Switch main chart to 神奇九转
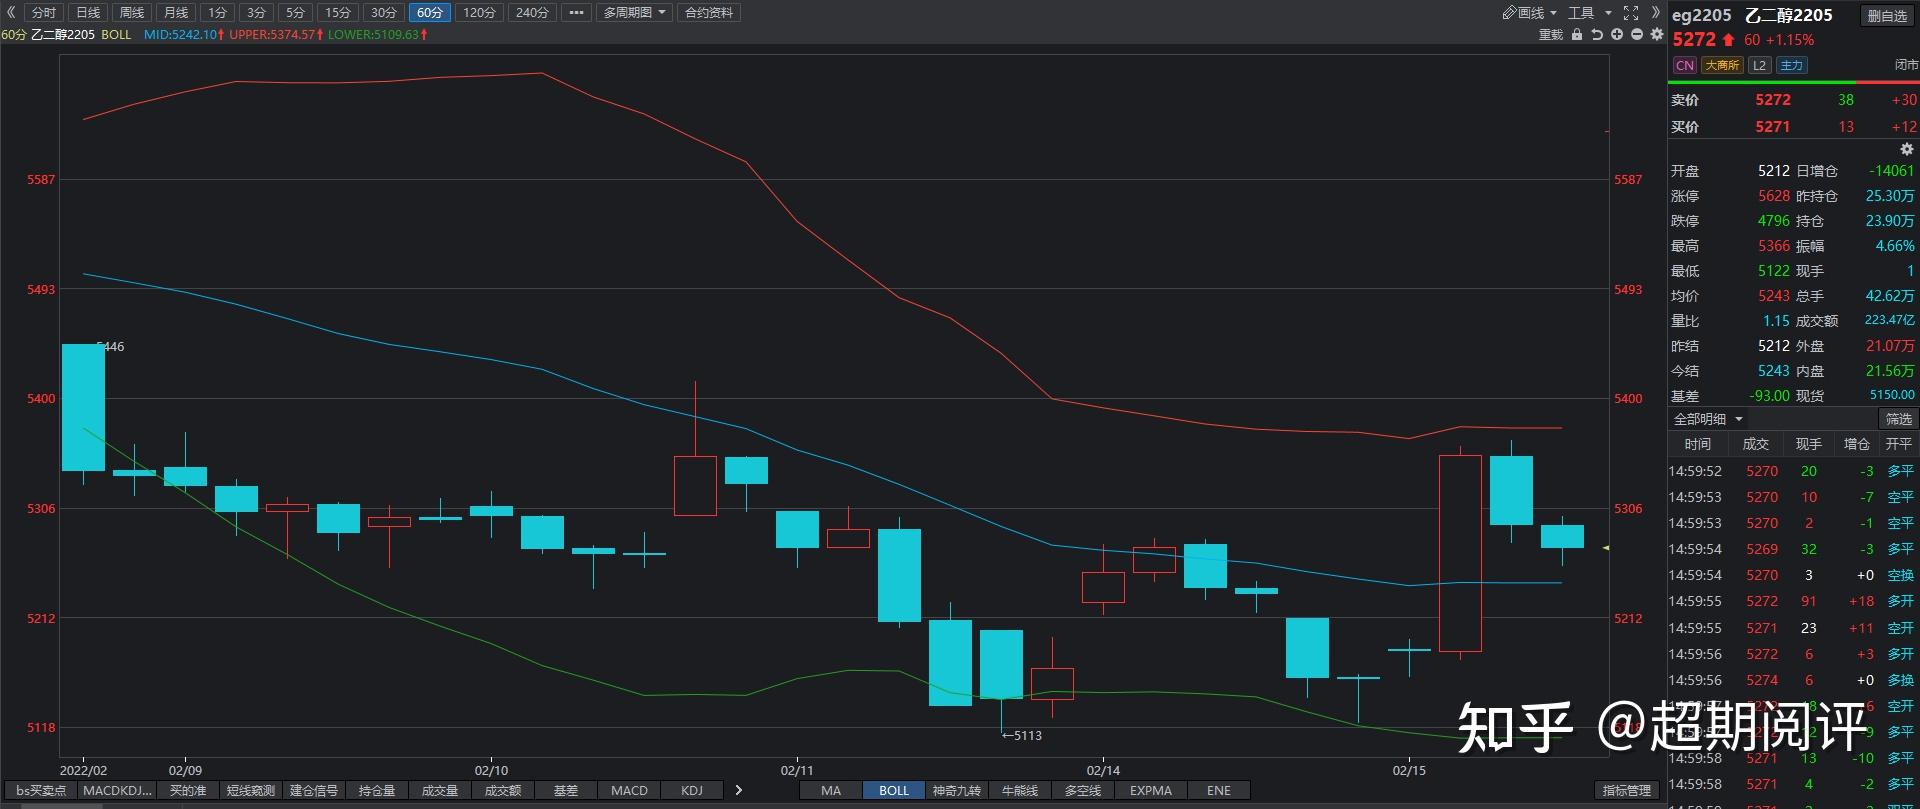Image resolution: width=1920 pixels, height=809 pixels. click(x=957, y=790)
